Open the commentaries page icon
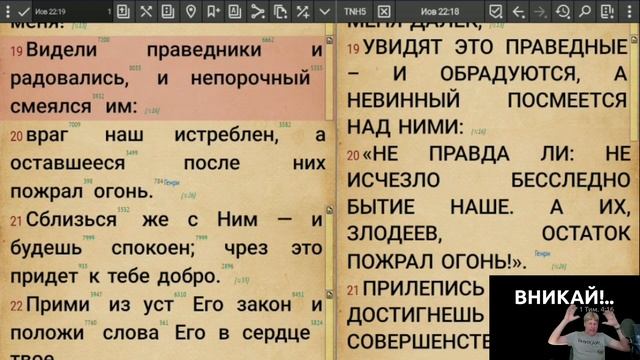 coord(168,11)
